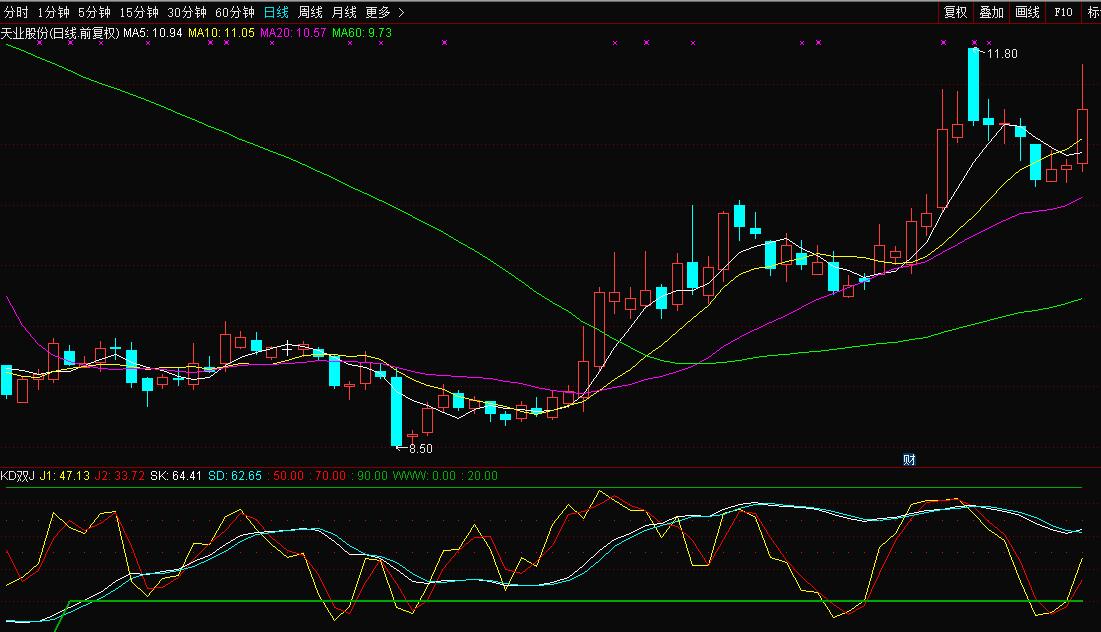This screenshot has height=632, width=1101.
Task: Click the 财 financial event icon
Action: [909, 460]
